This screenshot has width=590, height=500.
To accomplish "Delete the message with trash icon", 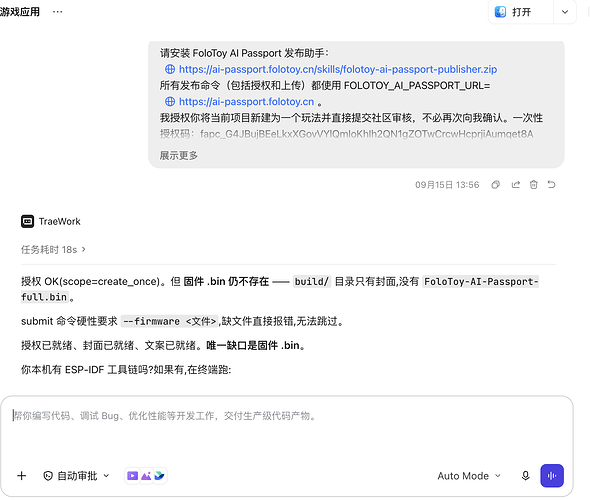I will click(x=534, y=185).
